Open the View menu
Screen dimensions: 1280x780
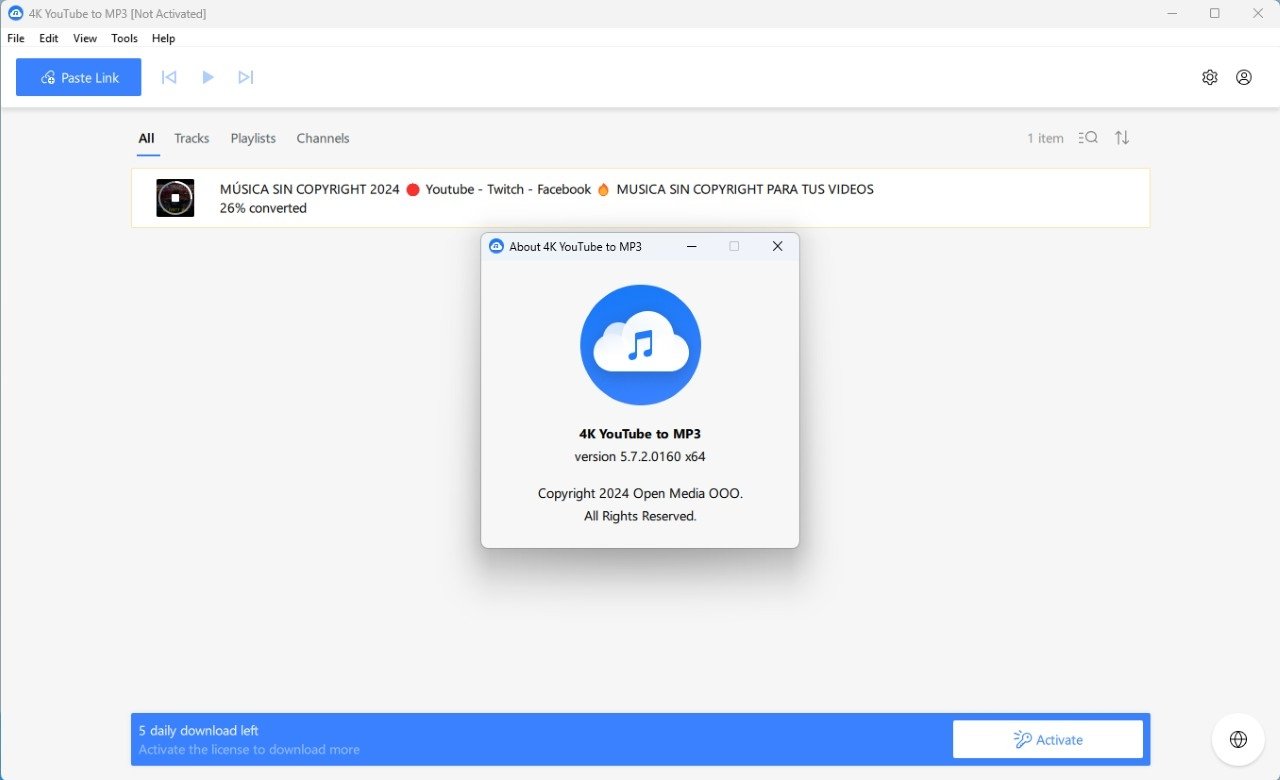[85, 38]
